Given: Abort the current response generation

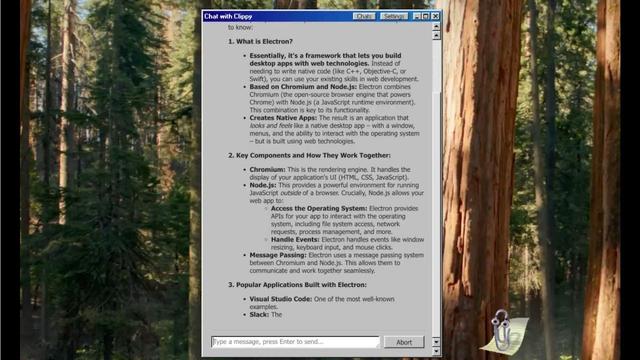Looking at the screenshot, I should 404,342.
